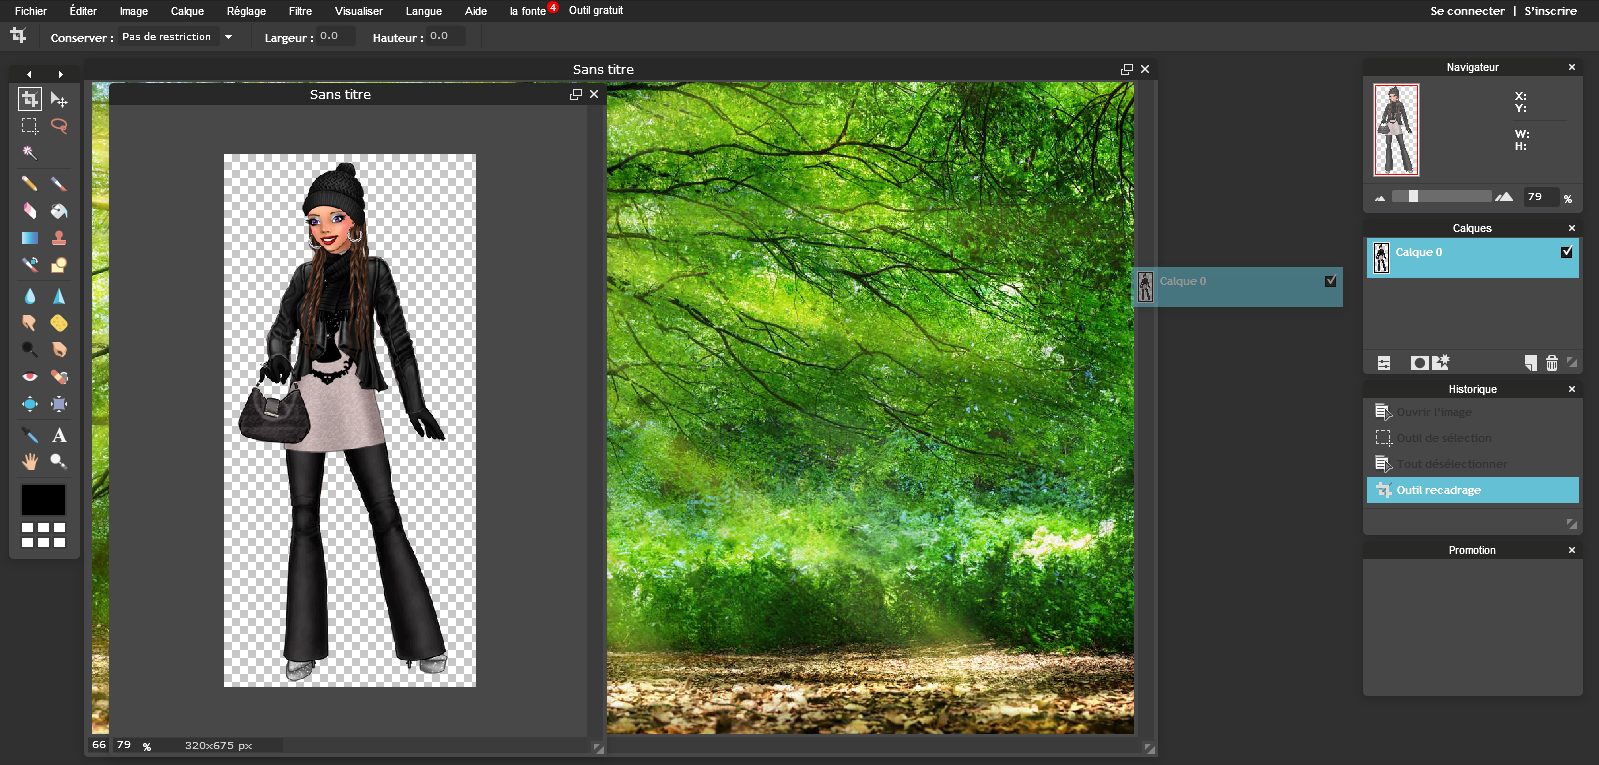Open the Filtre menu
The image size is (1599, 765).
[300, 11]
